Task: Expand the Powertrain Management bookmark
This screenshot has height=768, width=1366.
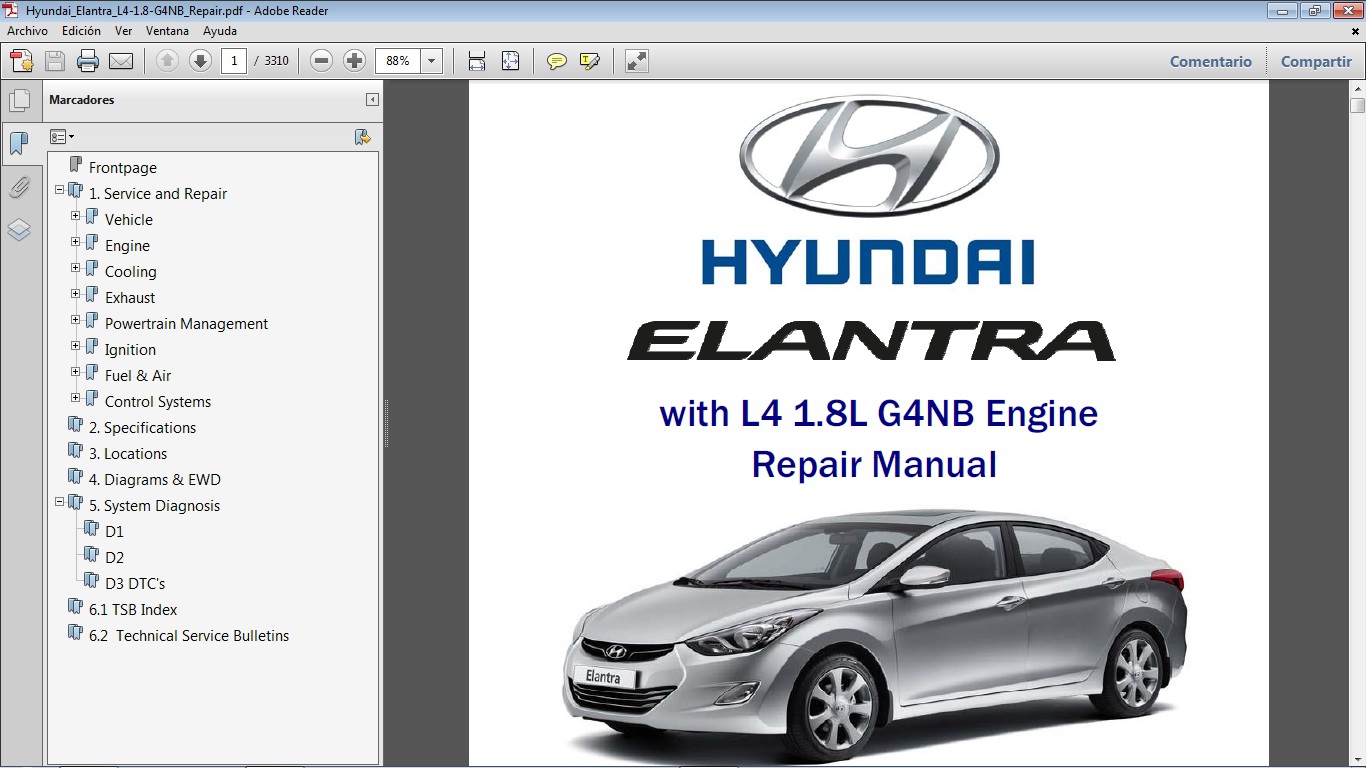Action: [x=75, y=319]
